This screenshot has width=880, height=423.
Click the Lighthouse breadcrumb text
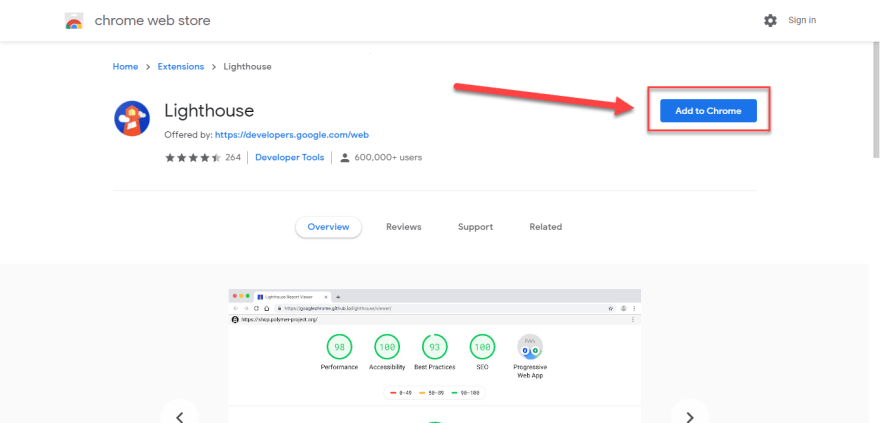pos(248,66)
